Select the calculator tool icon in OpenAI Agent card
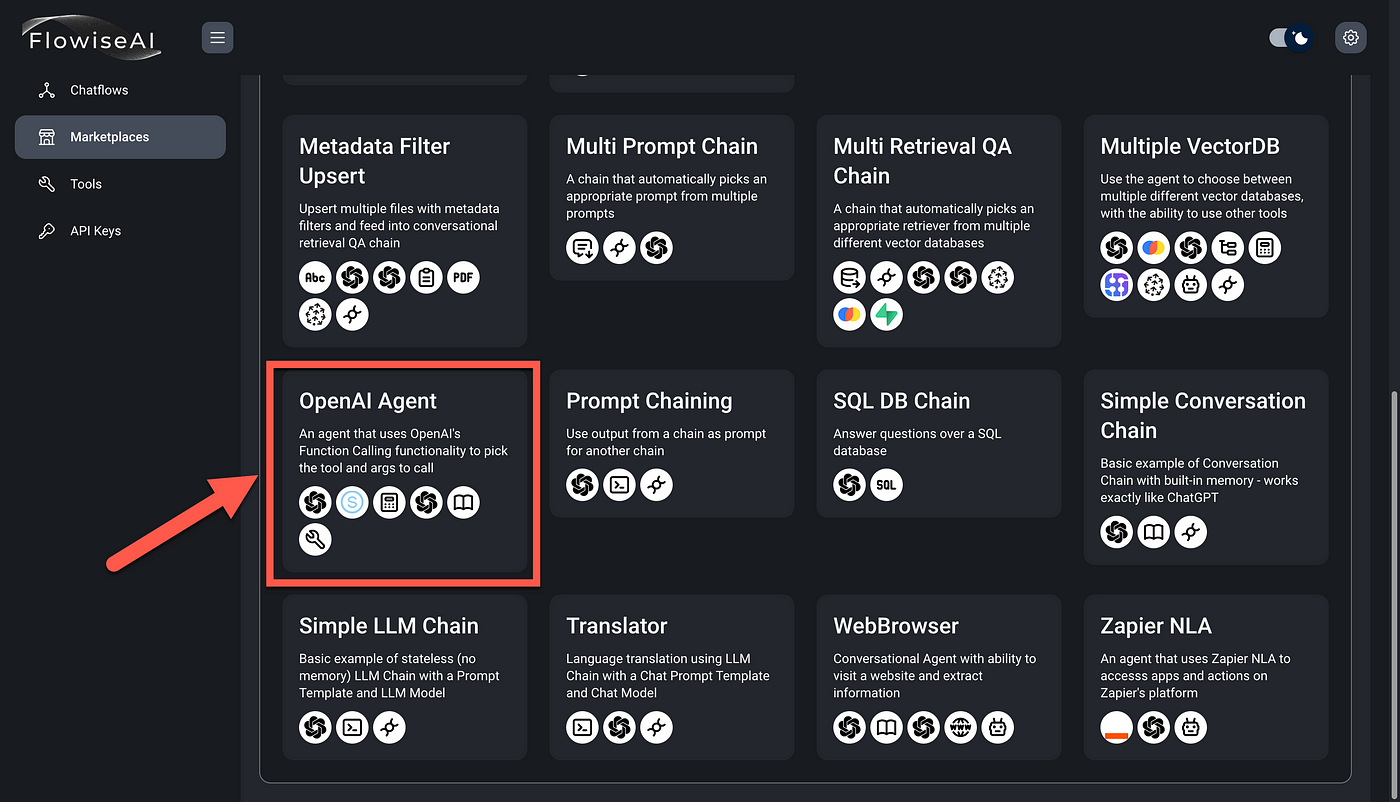The height and width of the screenshot is (802, 1400). pos(389,502)
